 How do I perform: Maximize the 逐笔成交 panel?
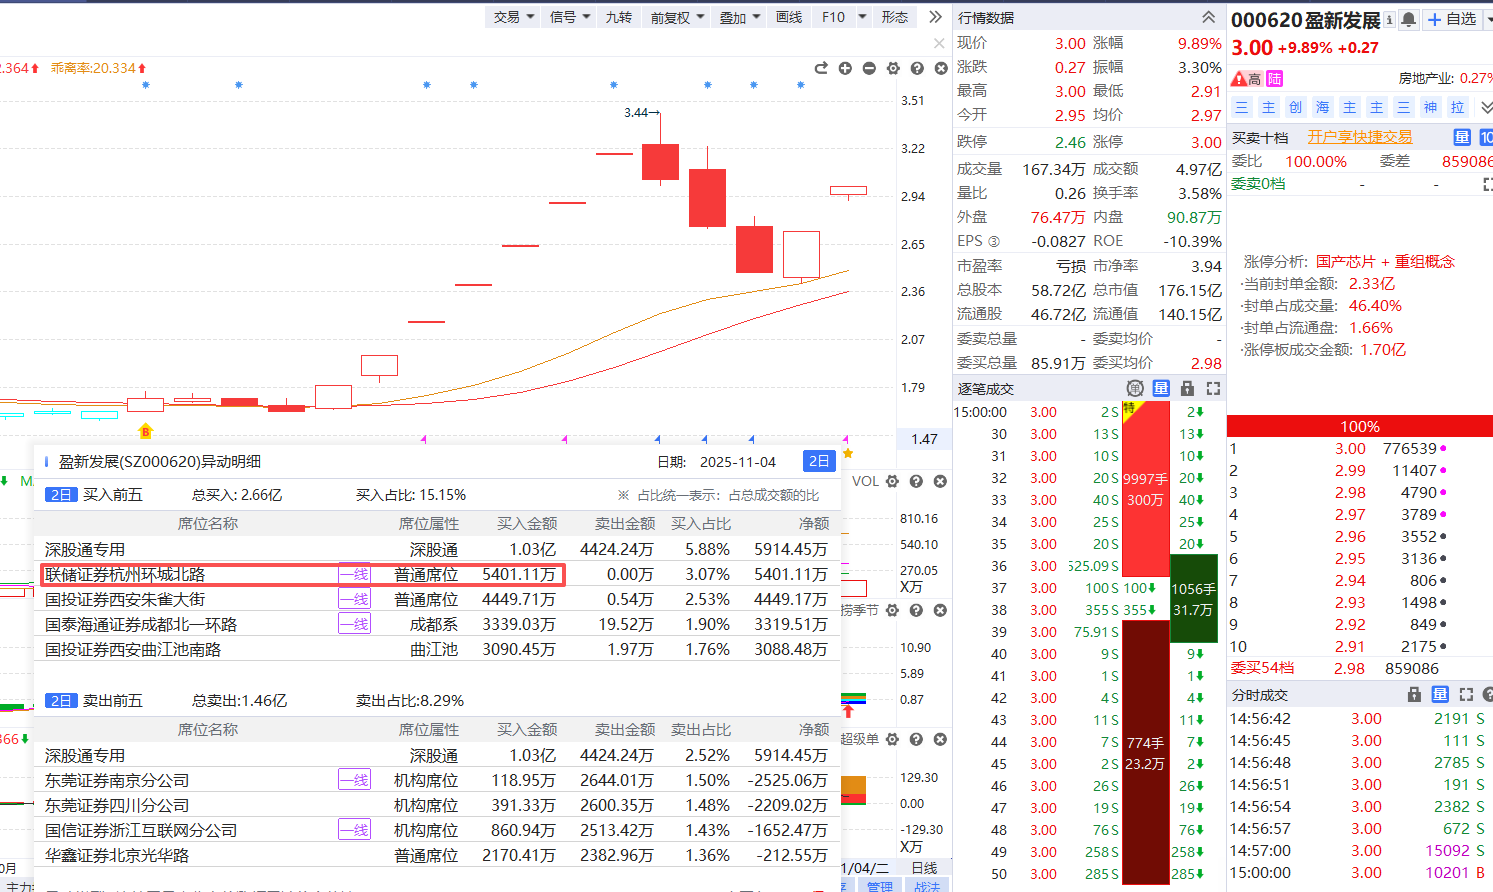point(1213,388)
